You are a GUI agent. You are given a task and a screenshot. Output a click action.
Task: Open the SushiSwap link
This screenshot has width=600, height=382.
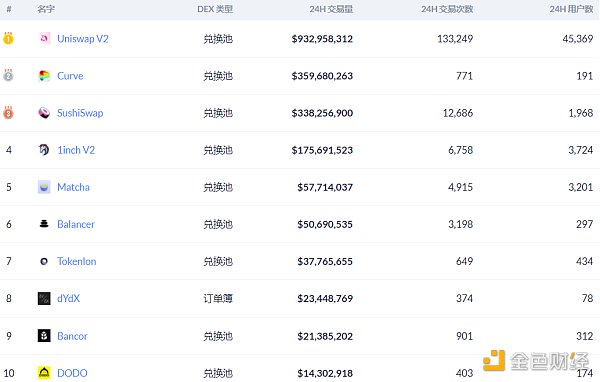(80, 113)
